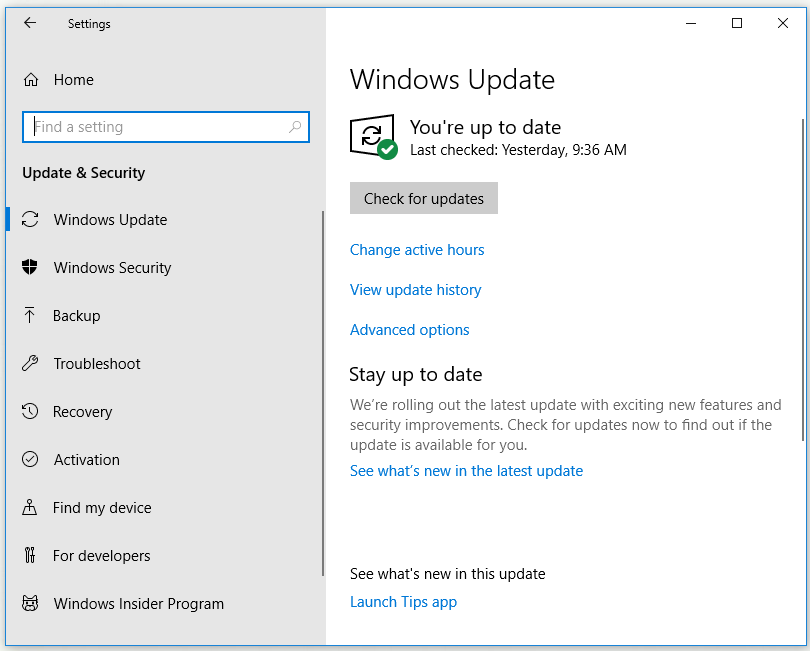Click Check for updates button
The width and height of the screenshot is (810, 651).
(x=424, y=198)
